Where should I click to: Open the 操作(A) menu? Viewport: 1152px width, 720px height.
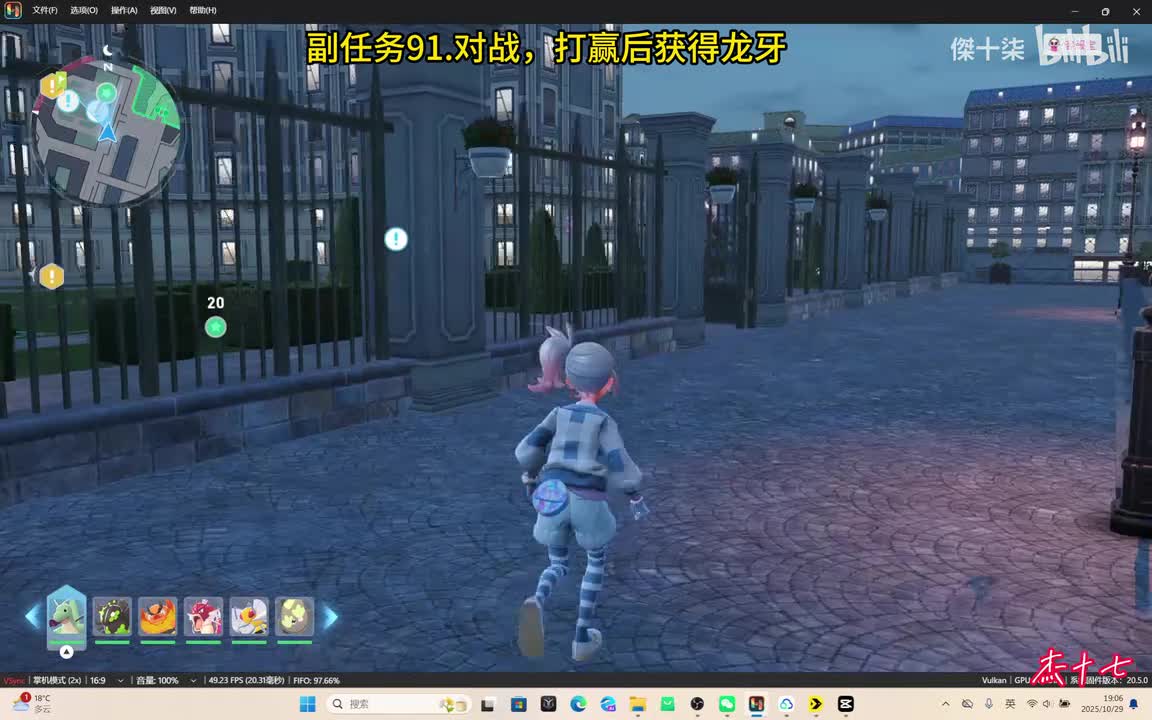(x=123, y=10)
